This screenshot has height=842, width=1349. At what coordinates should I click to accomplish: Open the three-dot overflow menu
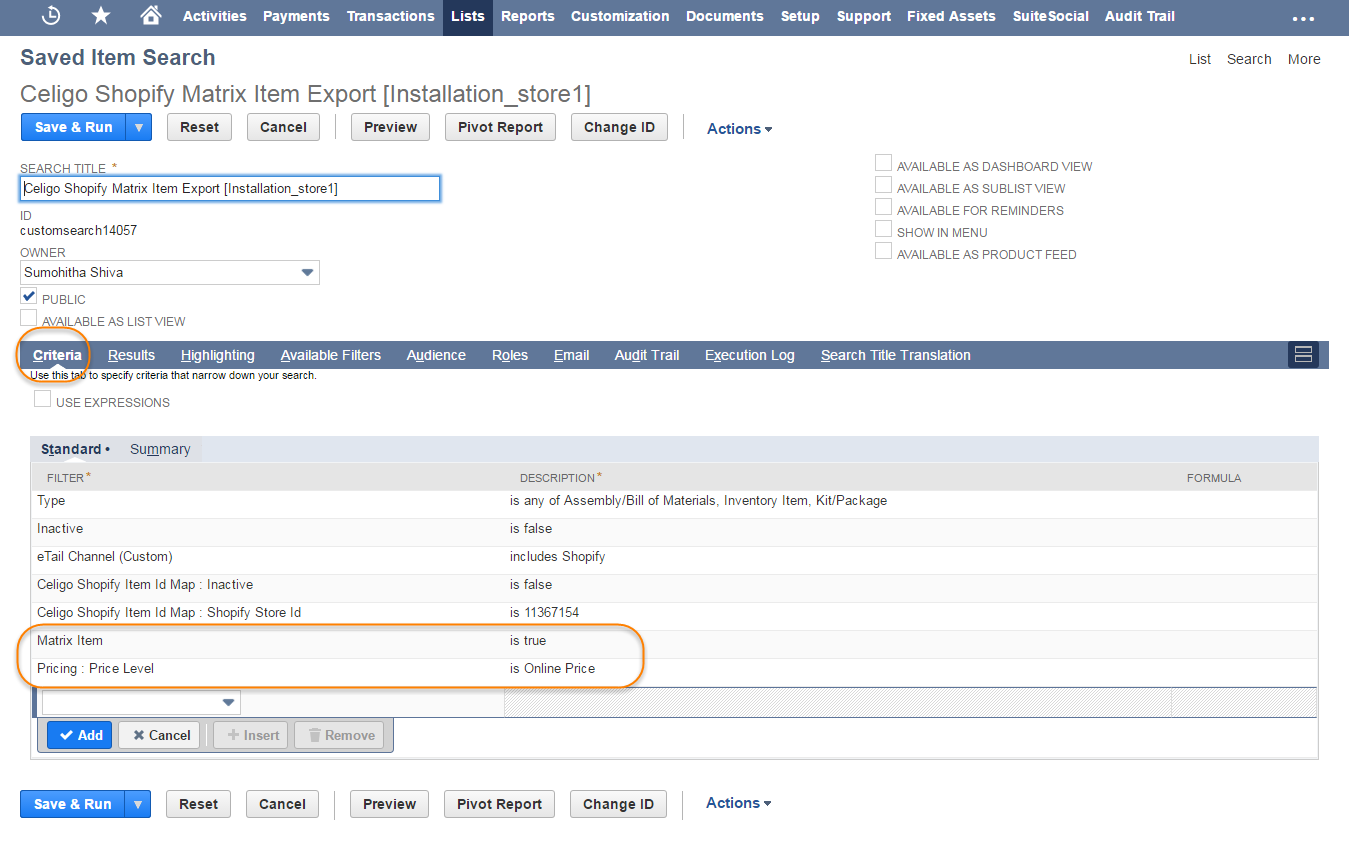coord(1303,18)
